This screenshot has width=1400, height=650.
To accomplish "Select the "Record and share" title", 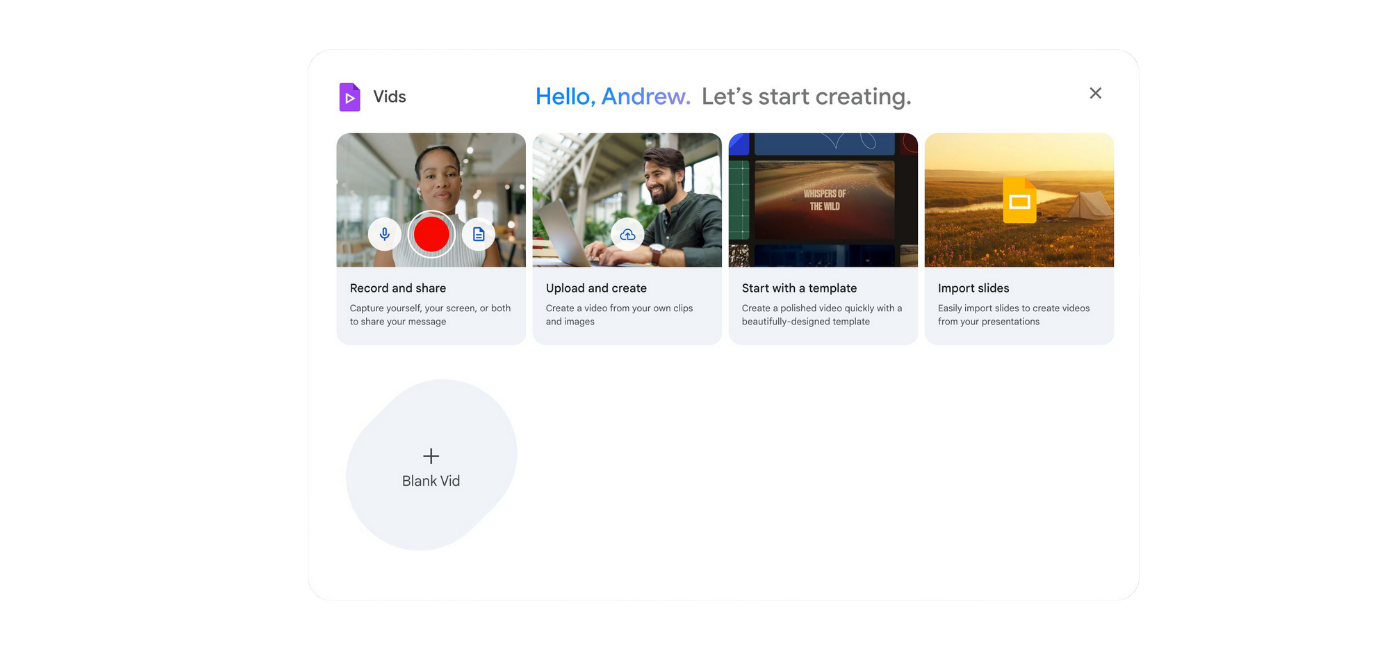I will (x=398, y=288).
